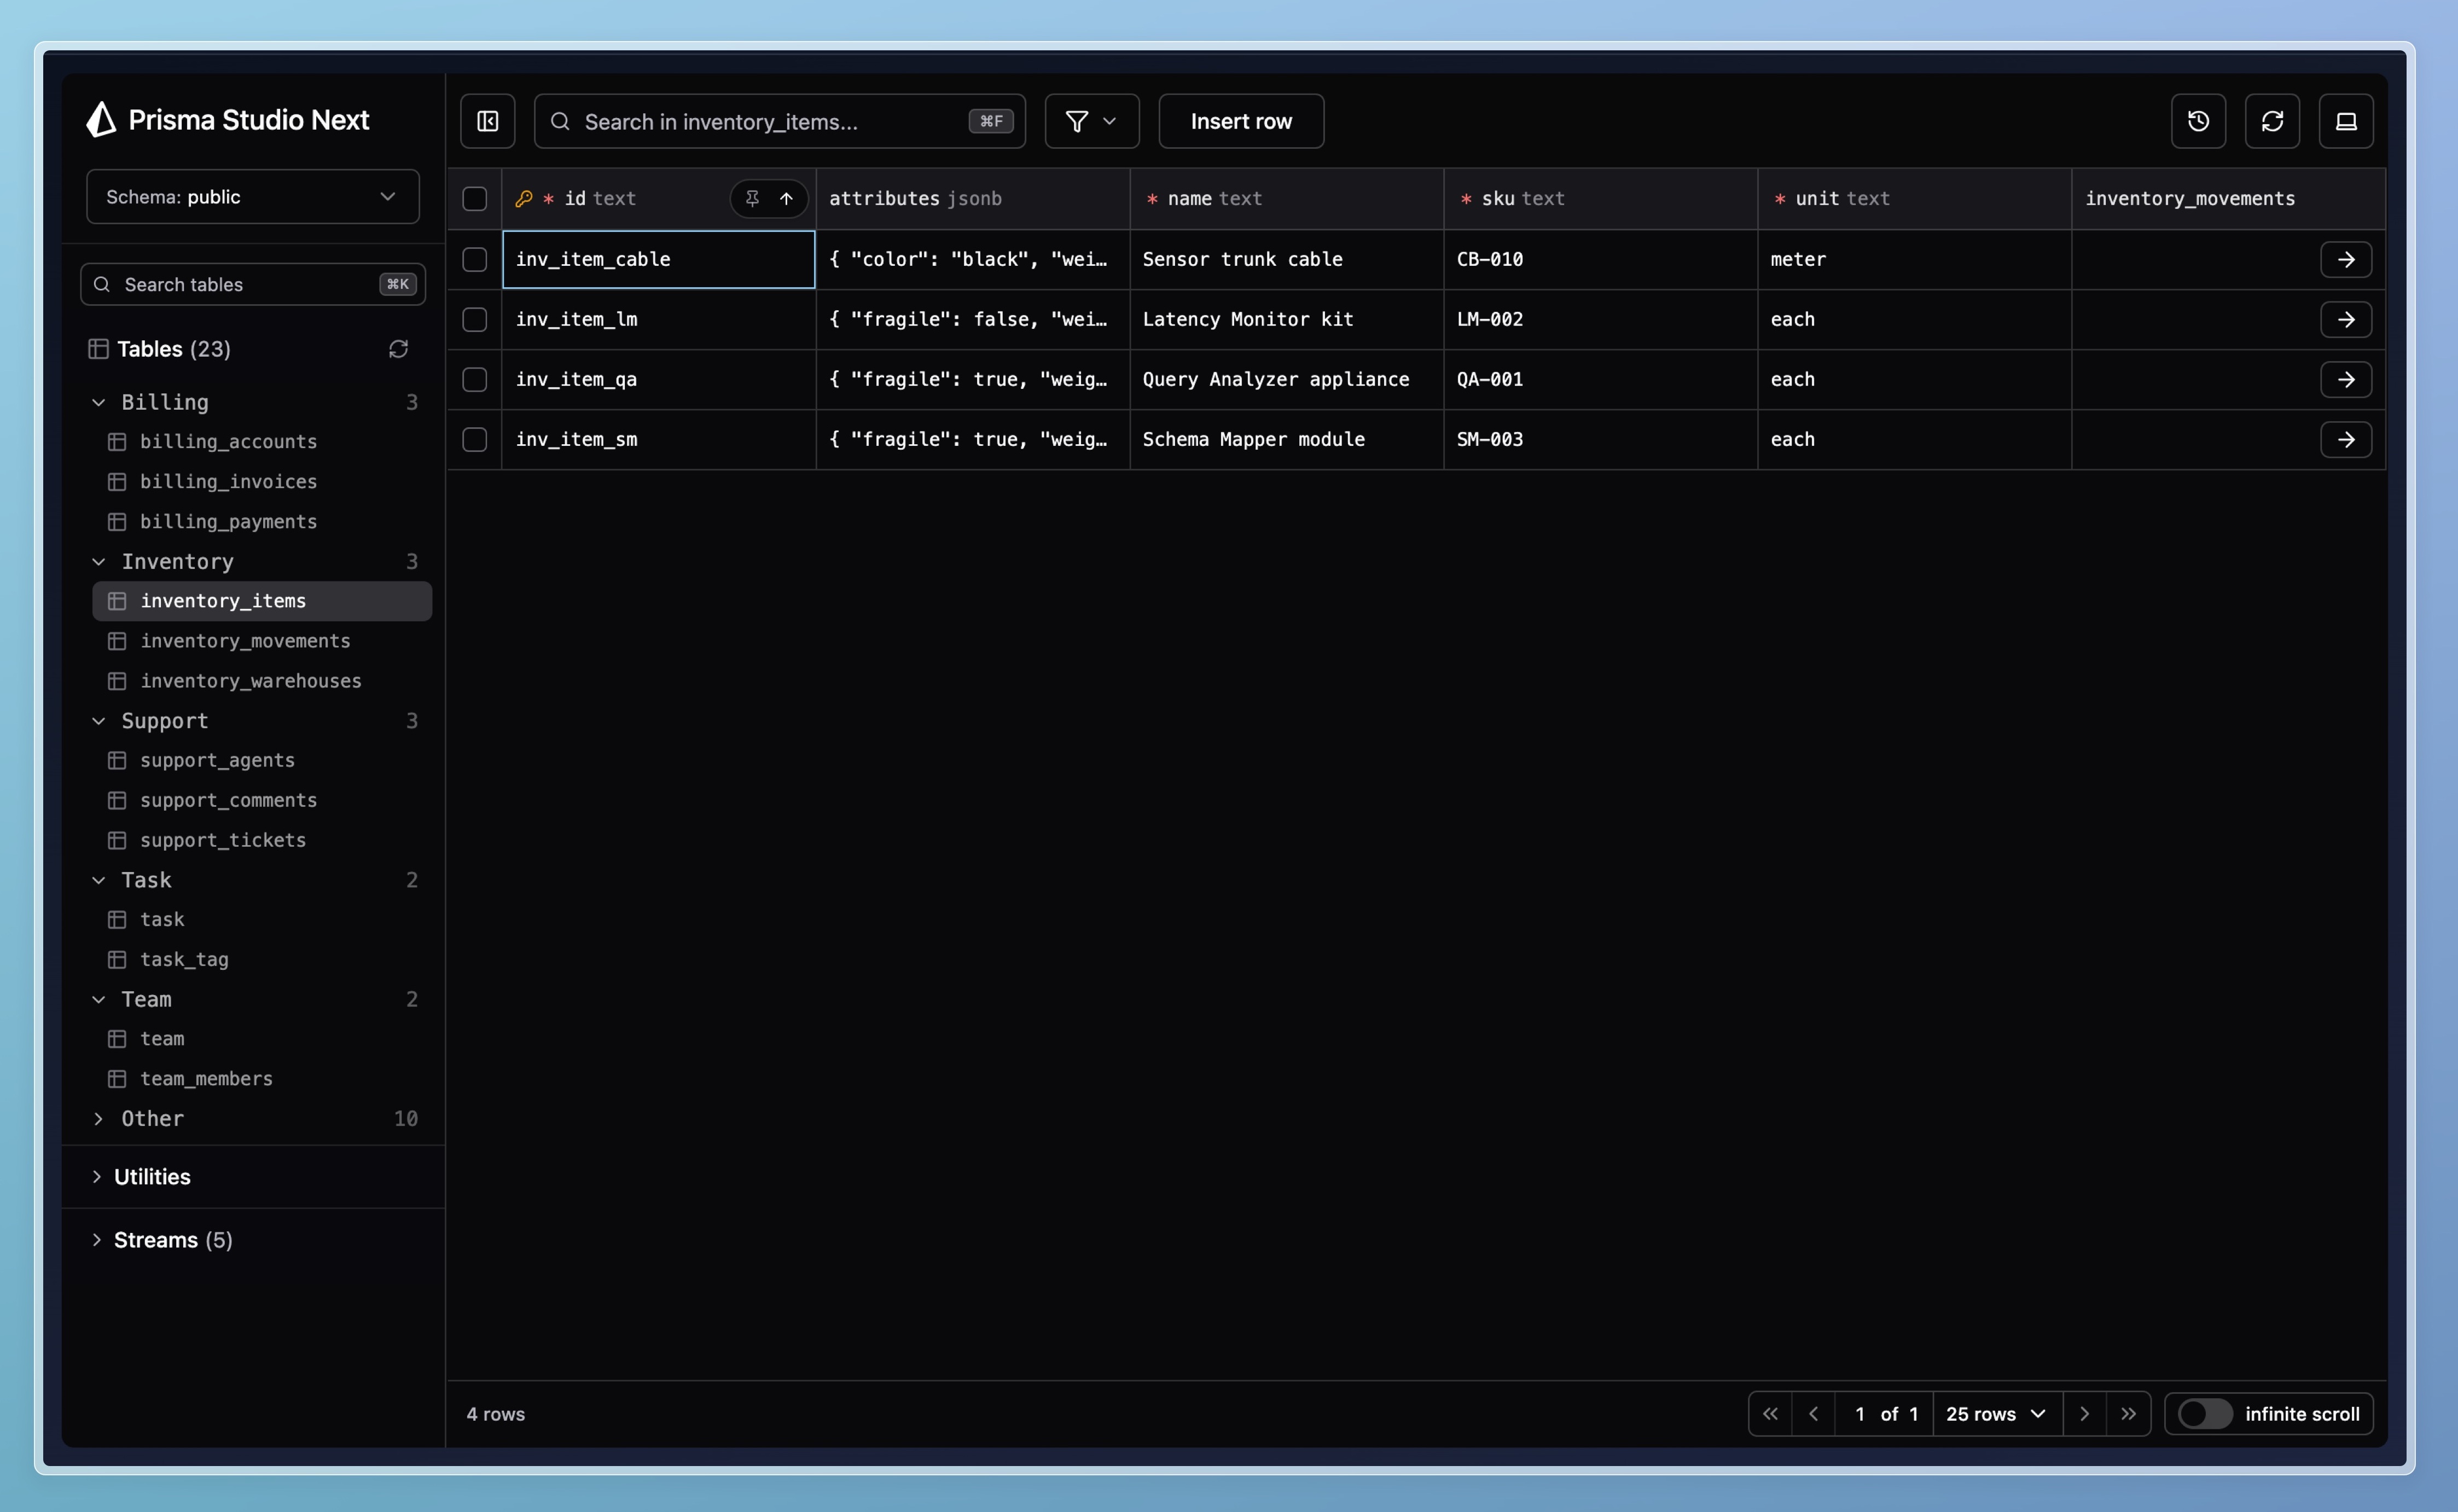Open the support_comments table

[x=262, y=800]
